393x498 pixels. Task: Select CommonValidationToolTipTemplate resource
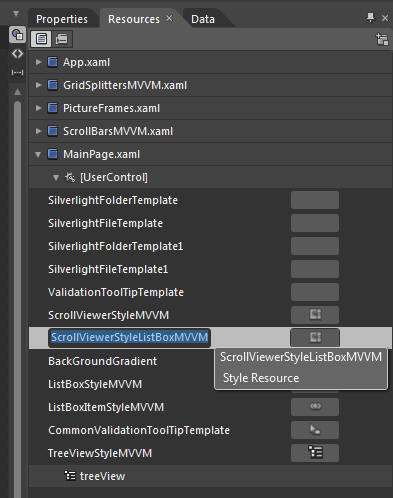(139, 430)
